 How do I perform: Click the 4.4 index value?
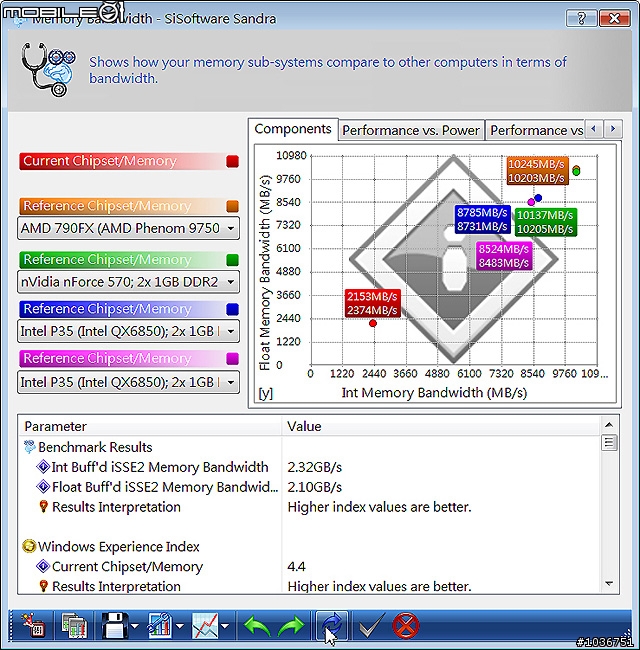pyautogui.click(x=296, y=566)
